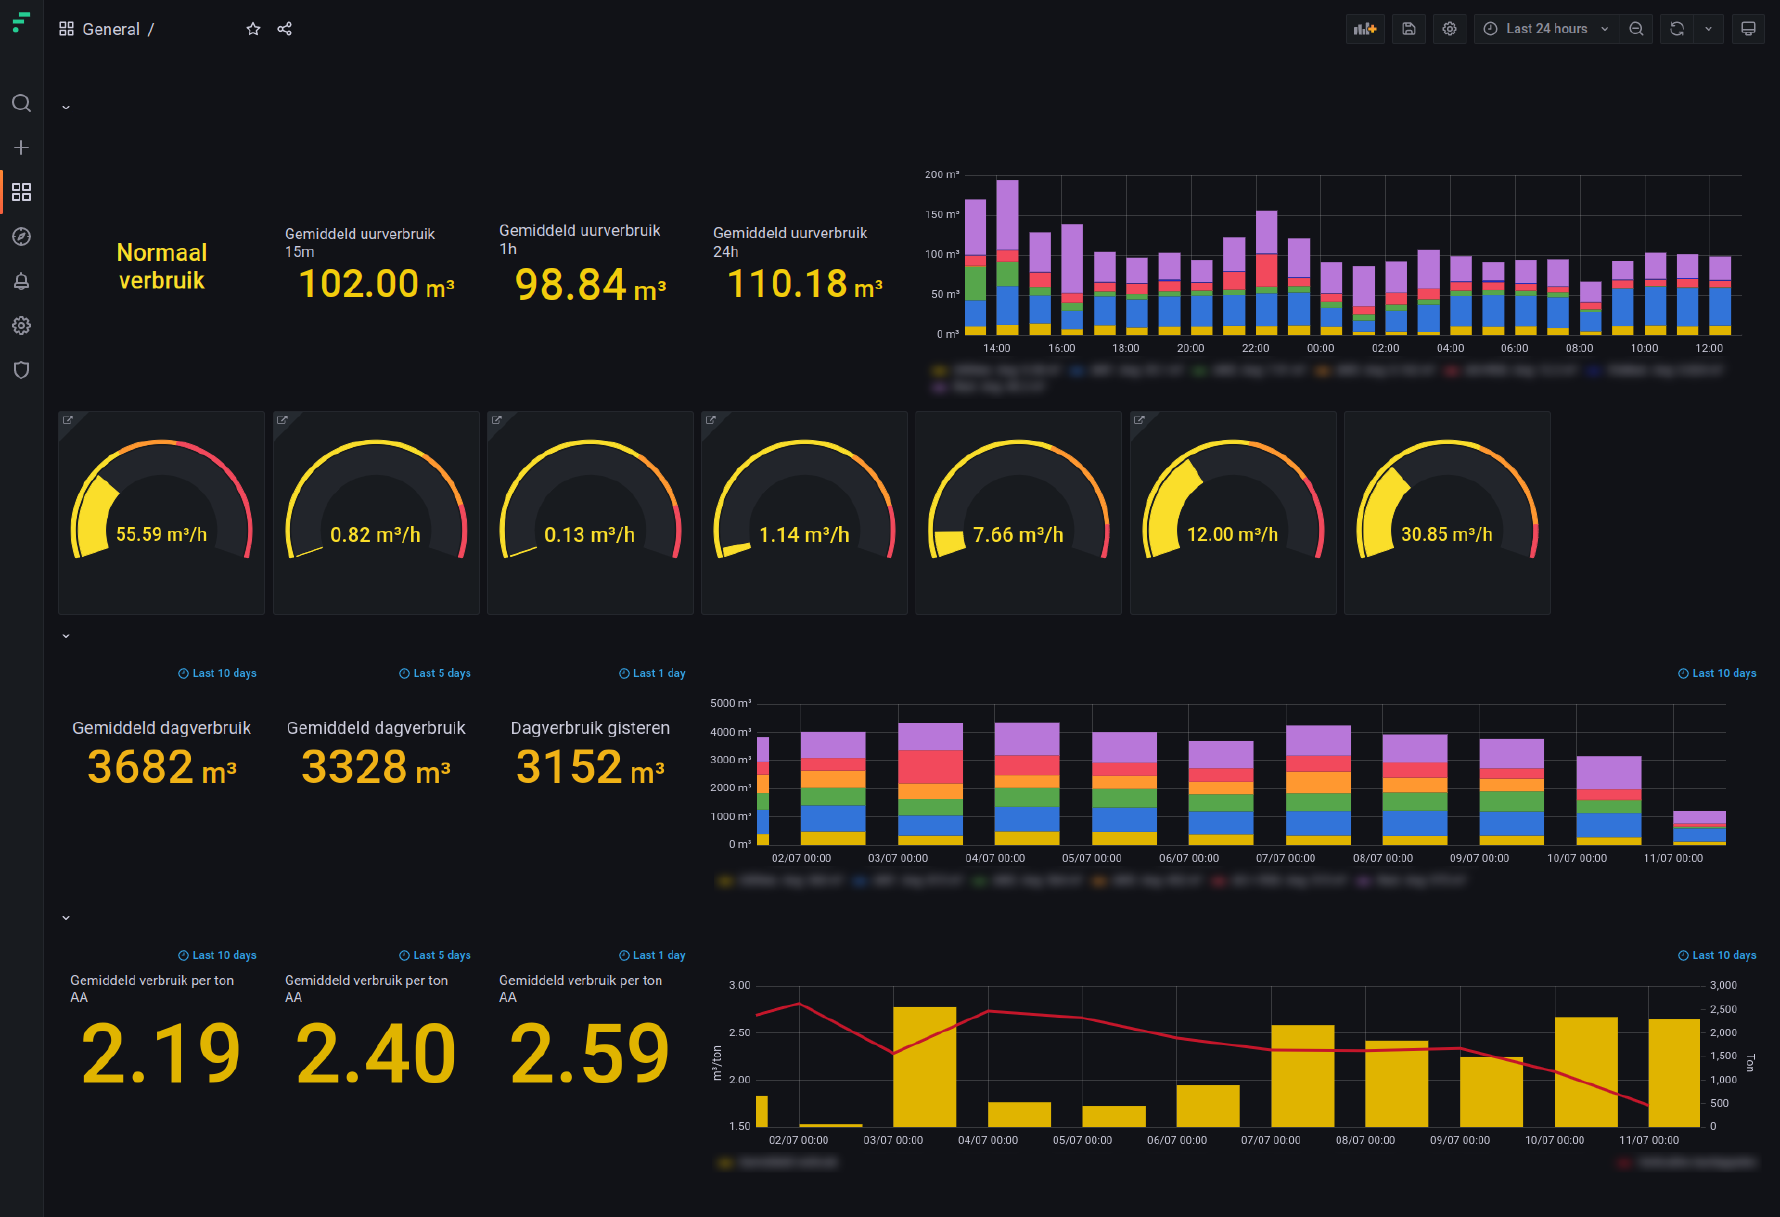Open the 0.82 m³/h gauge panel link
This screenshot has width=1780, height=1217.
282,420
